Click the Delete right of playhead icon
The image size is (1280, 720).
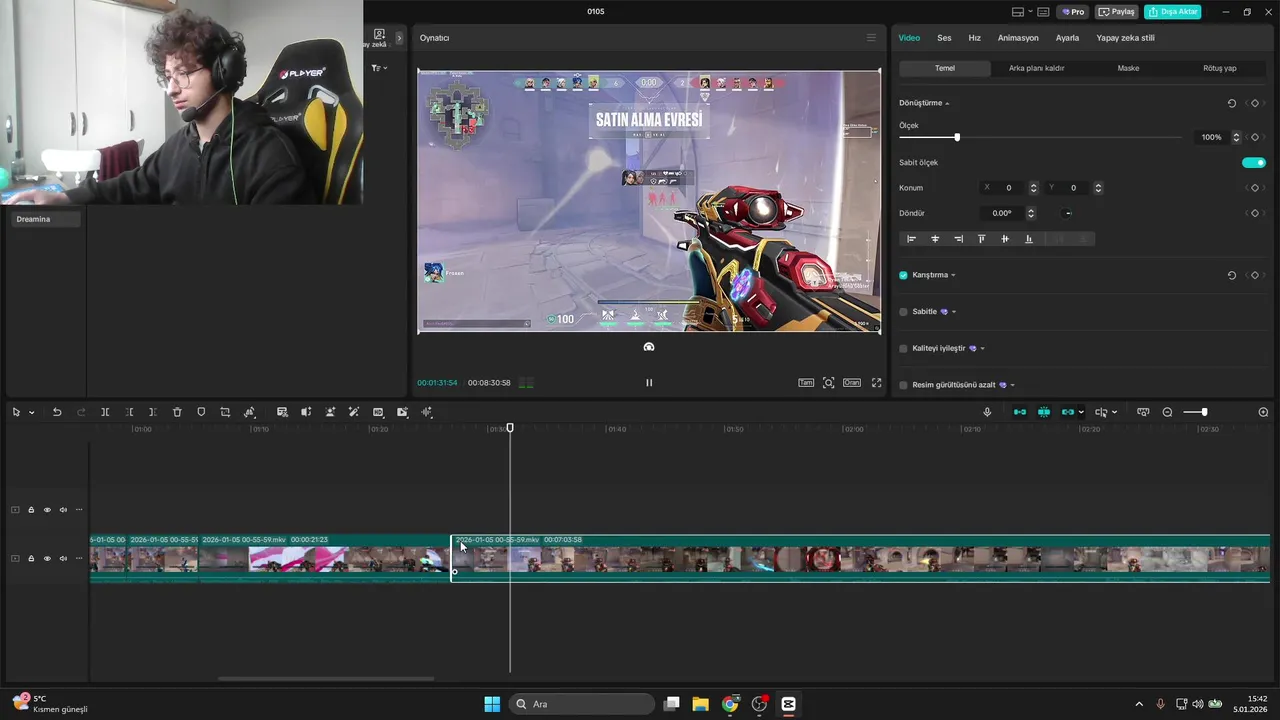coord(152,412)
